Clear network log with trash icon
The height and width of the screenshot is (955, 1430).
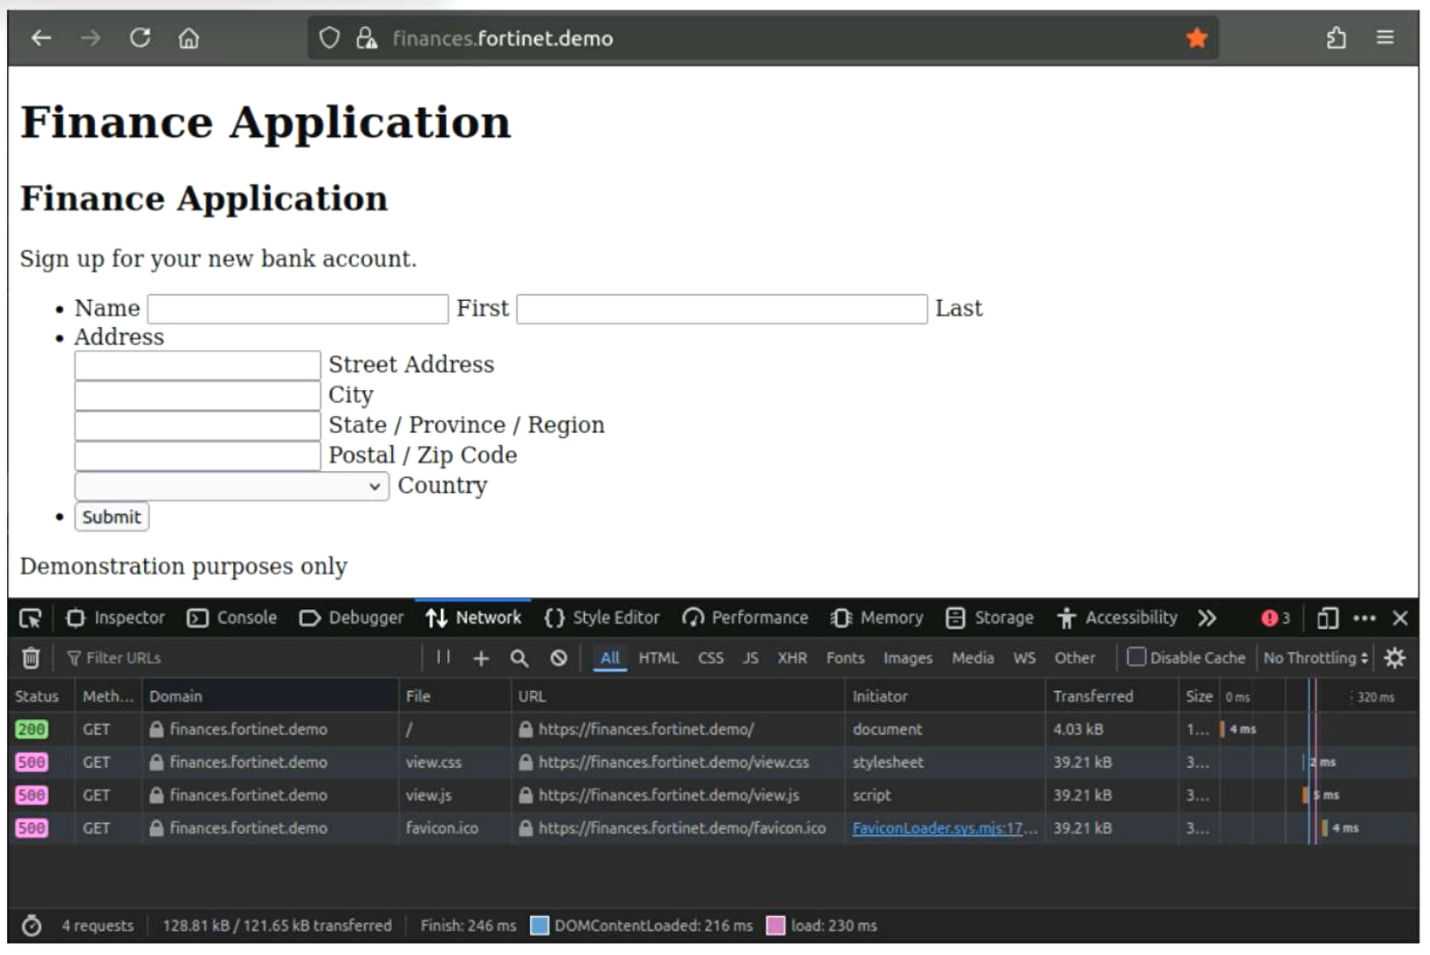[31, 658]
